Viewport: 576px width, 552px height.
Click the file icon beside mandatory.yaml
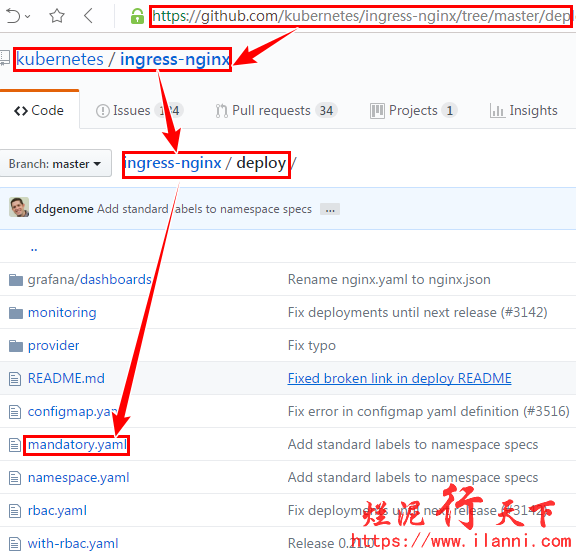(x=15, y=445)
